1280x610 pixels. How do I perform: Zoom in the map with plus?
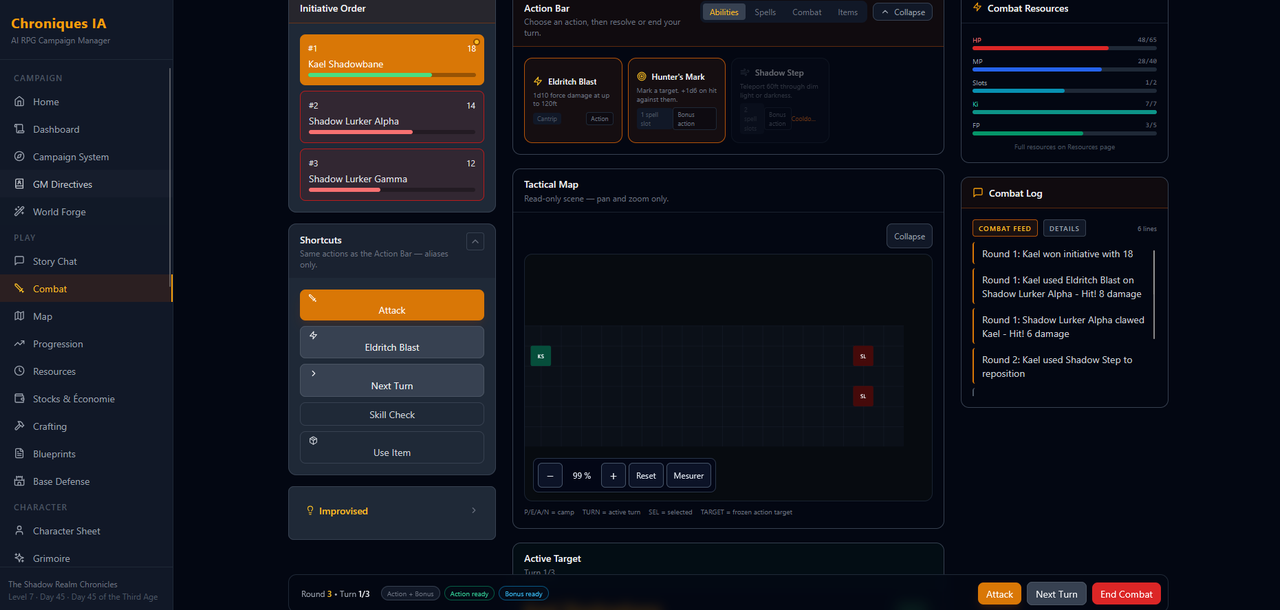613,476
